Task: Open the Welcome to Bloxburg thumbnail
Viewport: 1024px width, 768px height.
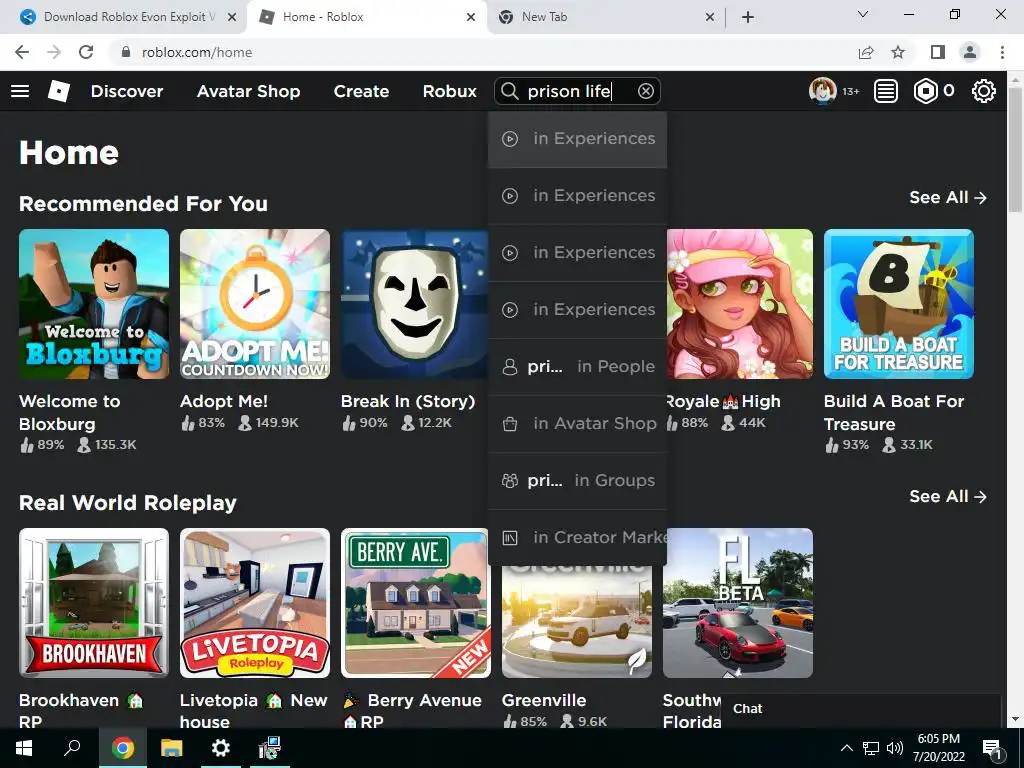Action: click(94, 304)
